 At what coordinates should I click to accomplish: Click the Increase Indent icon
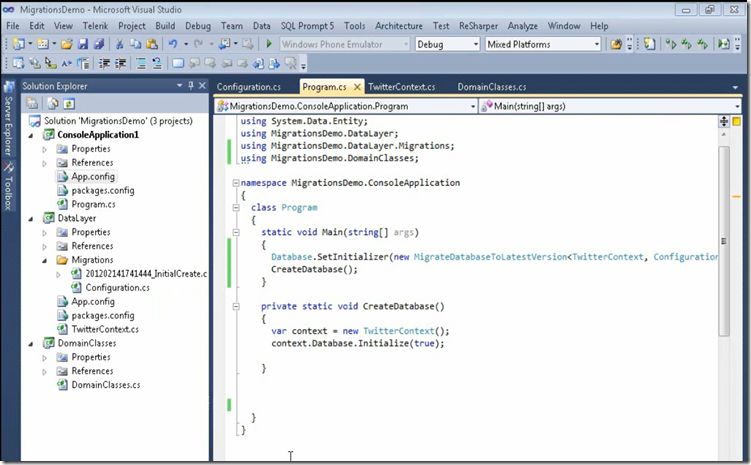coord(120,63)
